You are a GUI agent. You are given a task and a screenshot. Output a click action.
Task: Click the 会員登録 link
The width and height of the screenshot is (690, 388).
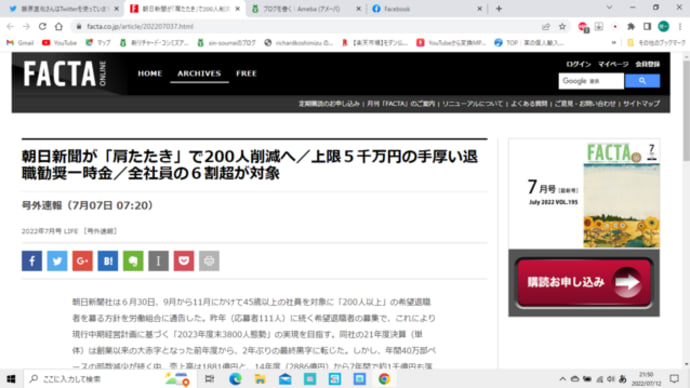click(x=647, y=64)
